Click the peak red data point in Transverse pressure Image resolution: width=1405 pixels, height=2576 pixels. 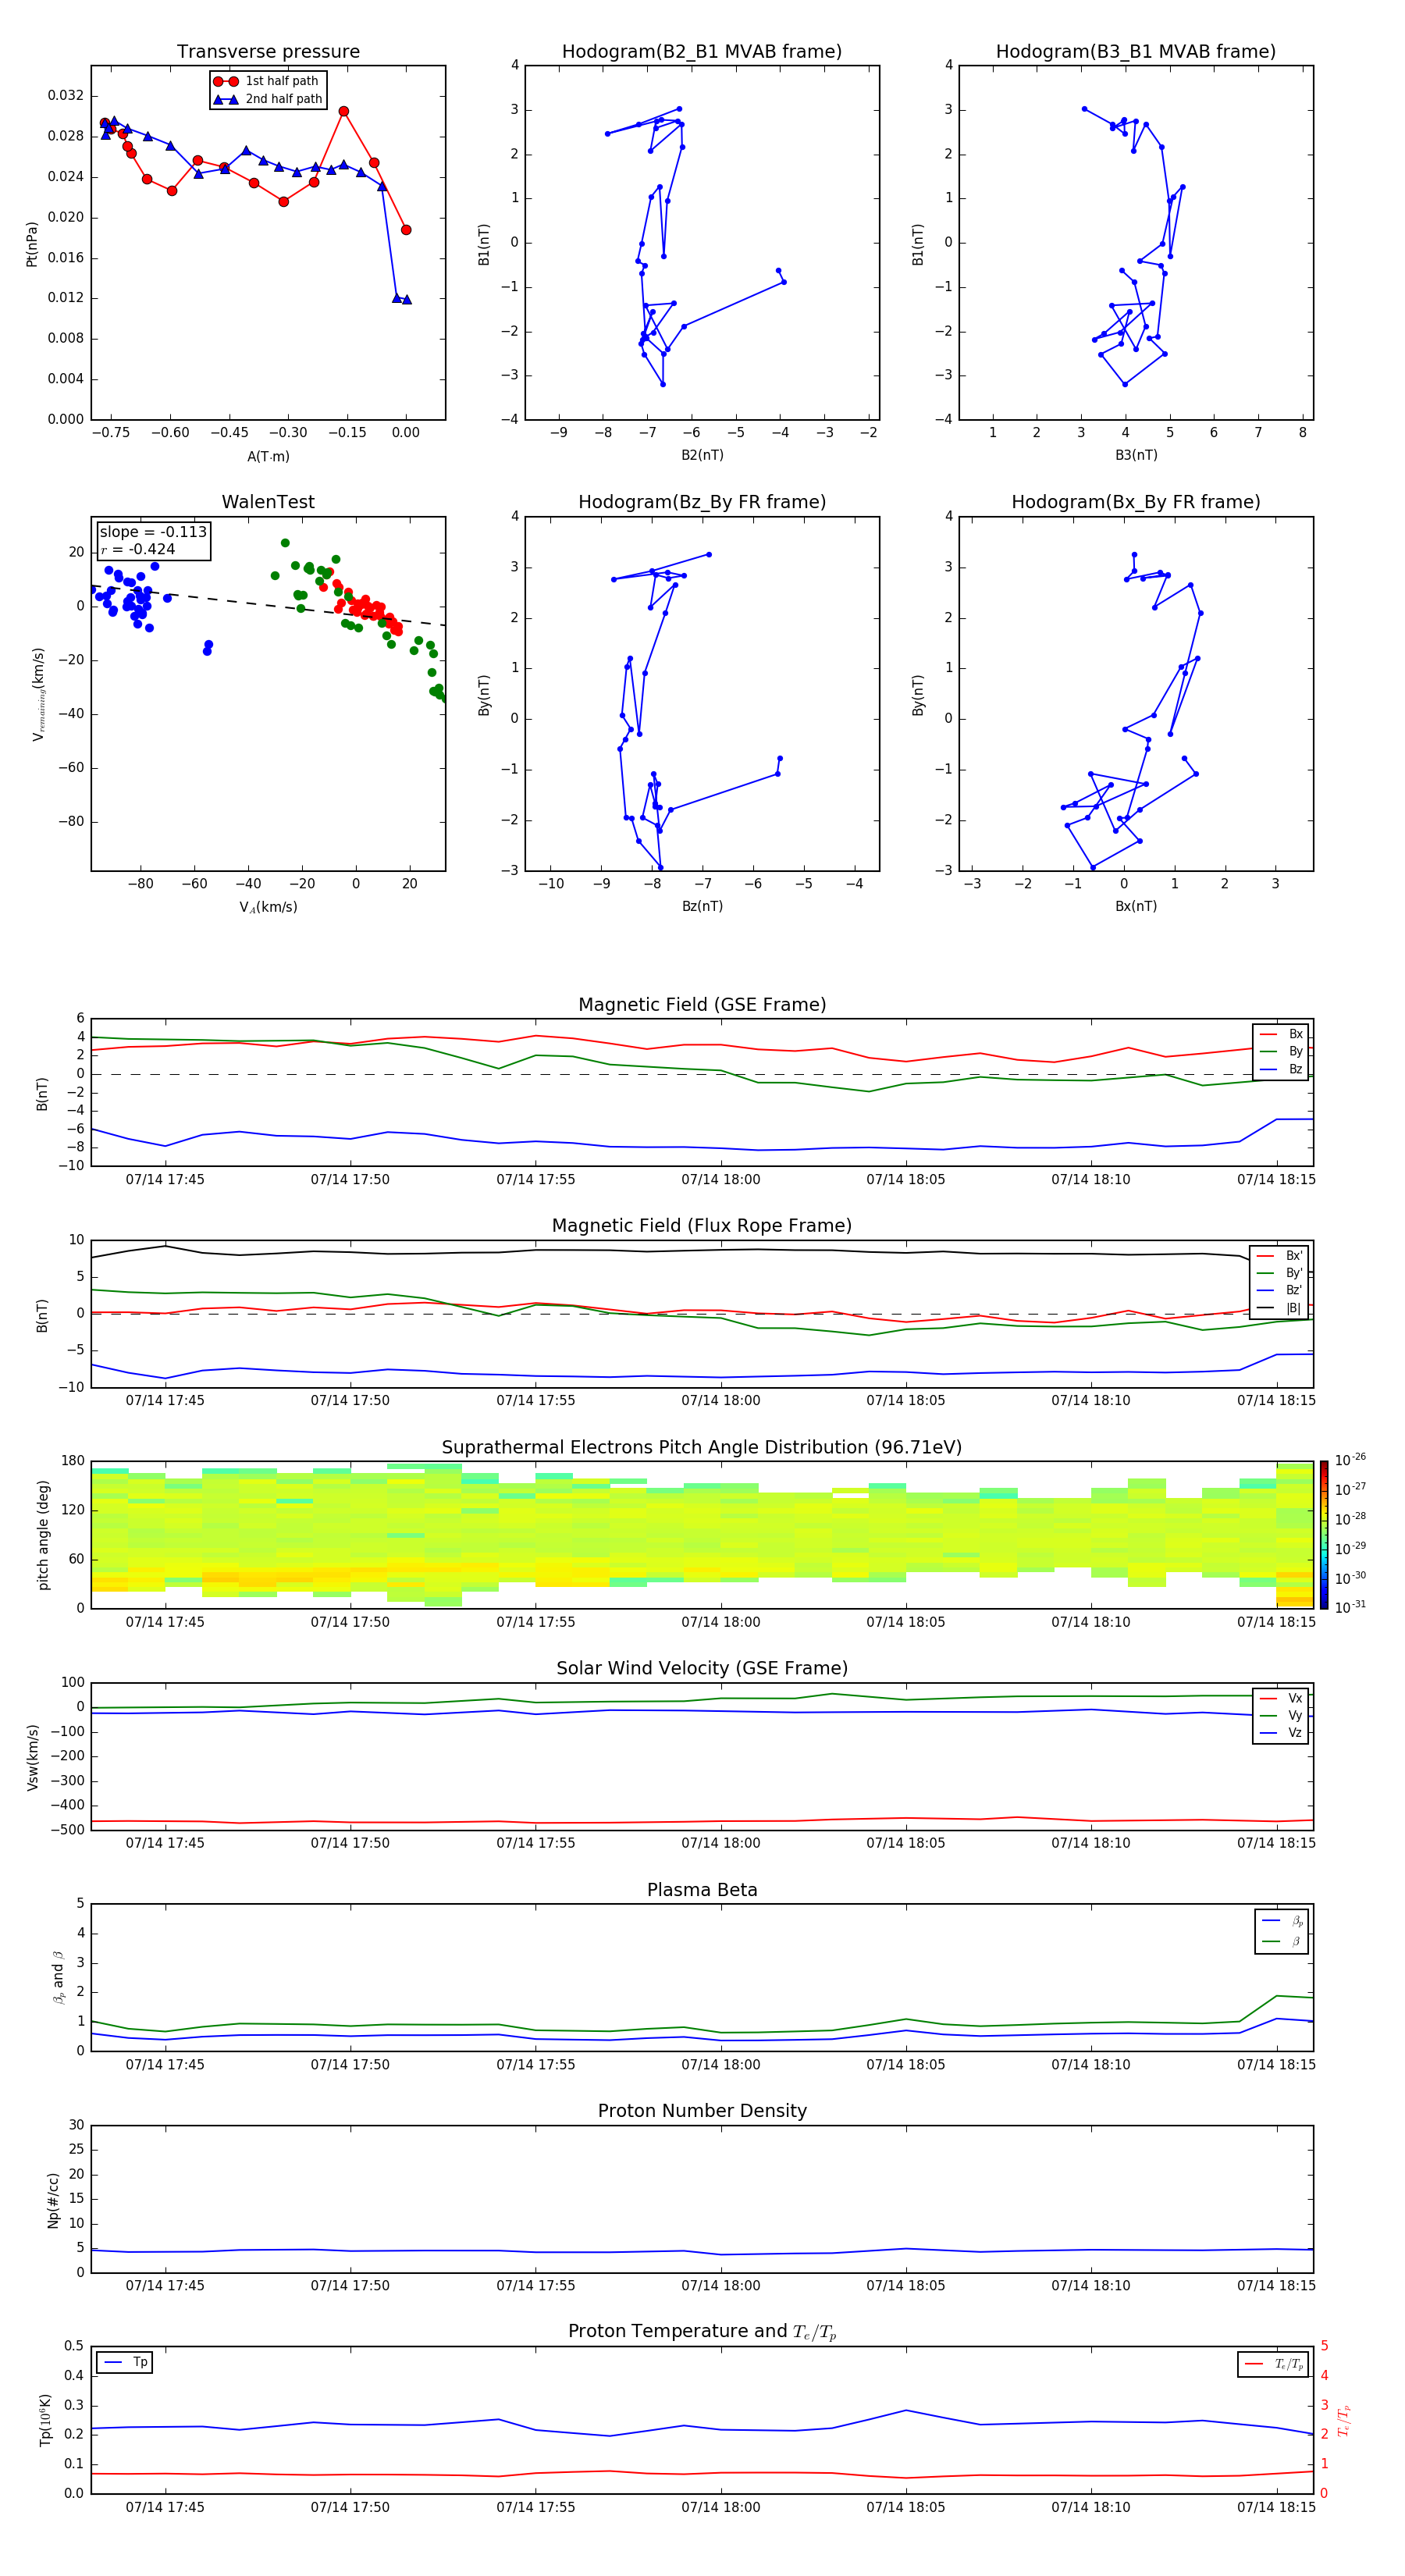pyautogui.click(x=344, y=112)
